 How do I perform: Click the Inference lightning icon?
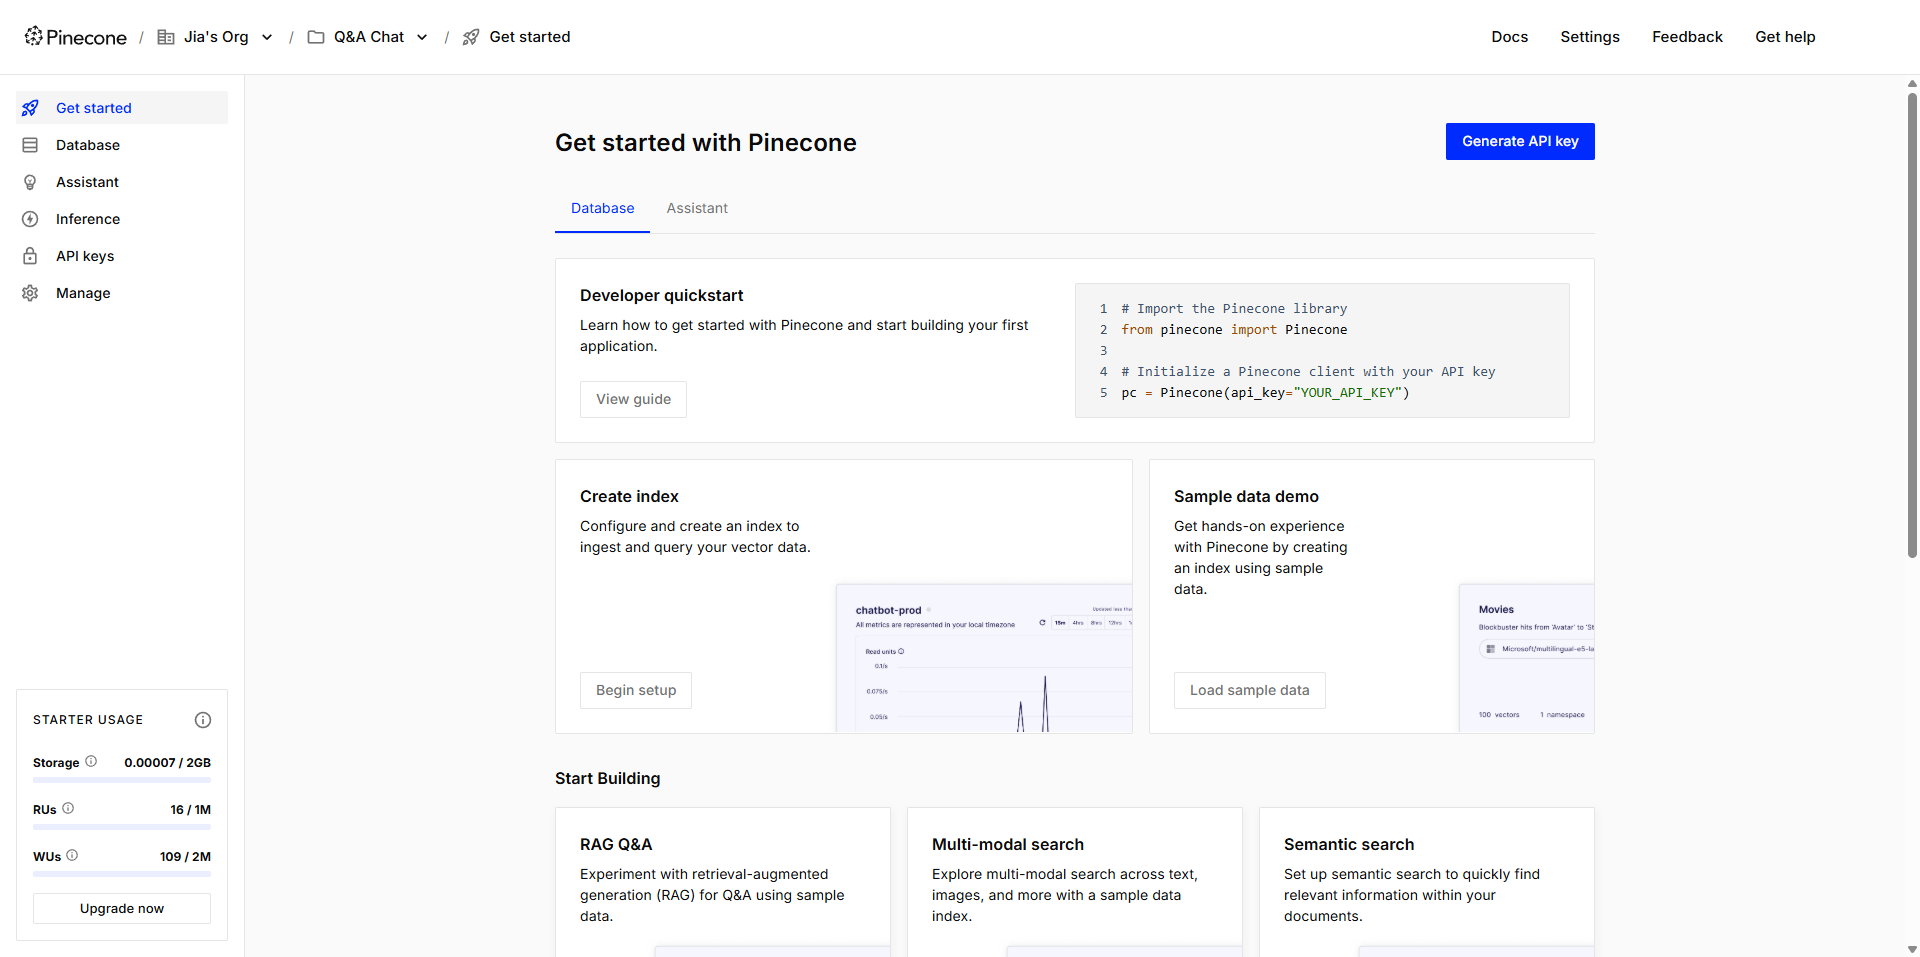(30, 219)
